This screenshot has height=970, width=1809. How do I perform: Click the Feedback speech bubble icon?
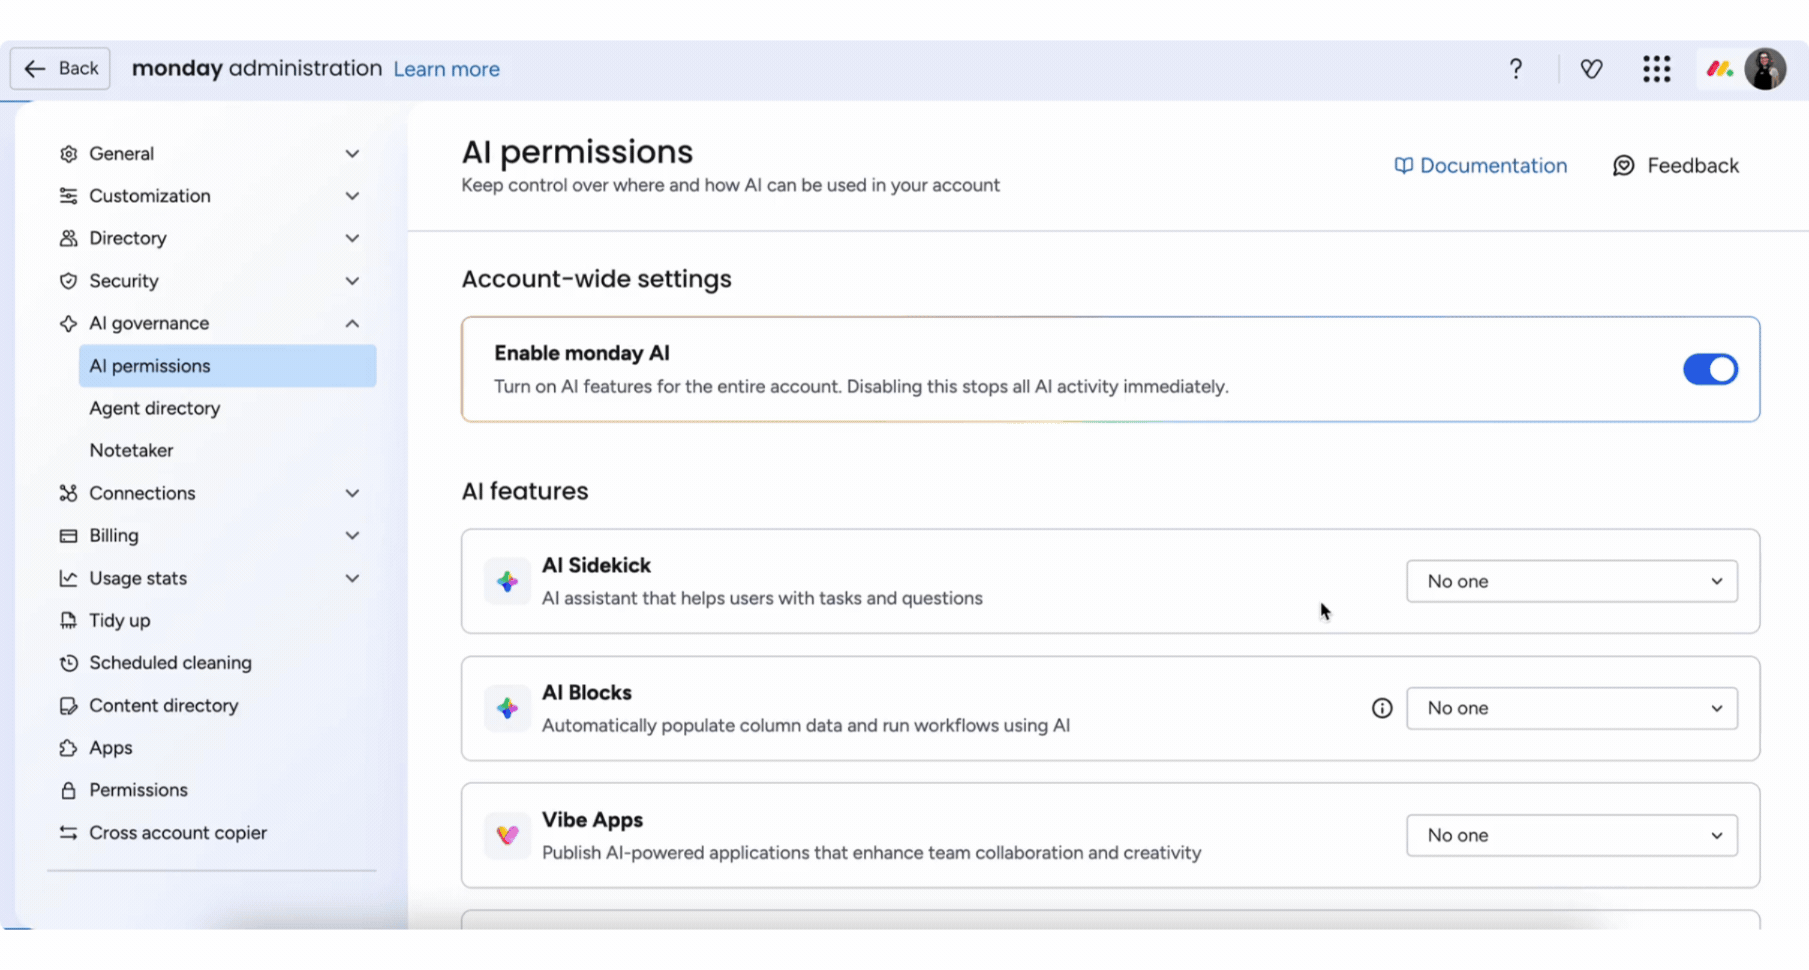1624,166
